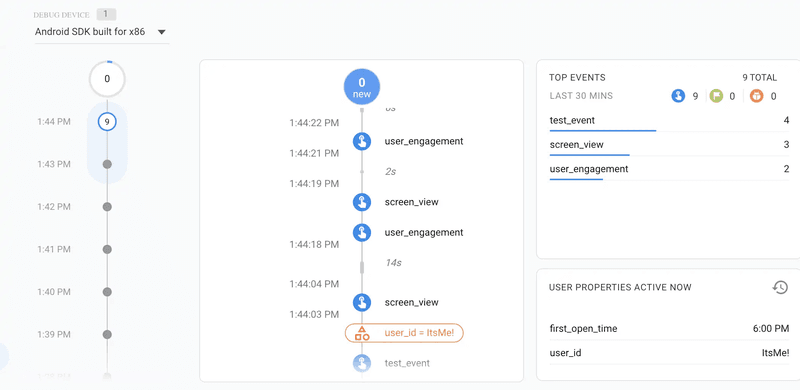This screenshot has height=390, width=800.
Task: Click the seconds stream circle showing 0
Action: click(x=107, y=79)
